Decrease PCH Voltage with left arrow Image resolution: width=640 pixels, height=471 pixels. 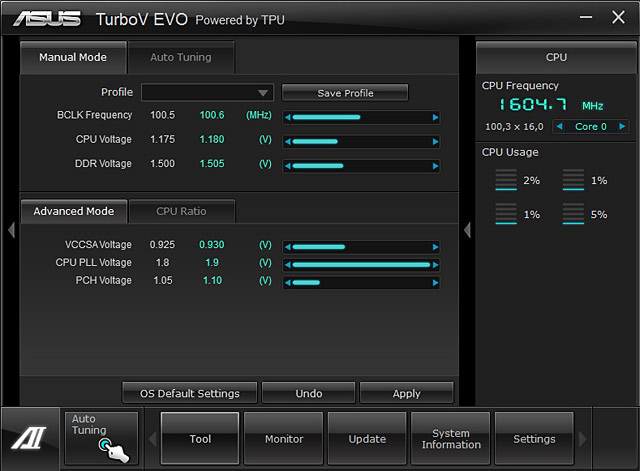point(288,282)
